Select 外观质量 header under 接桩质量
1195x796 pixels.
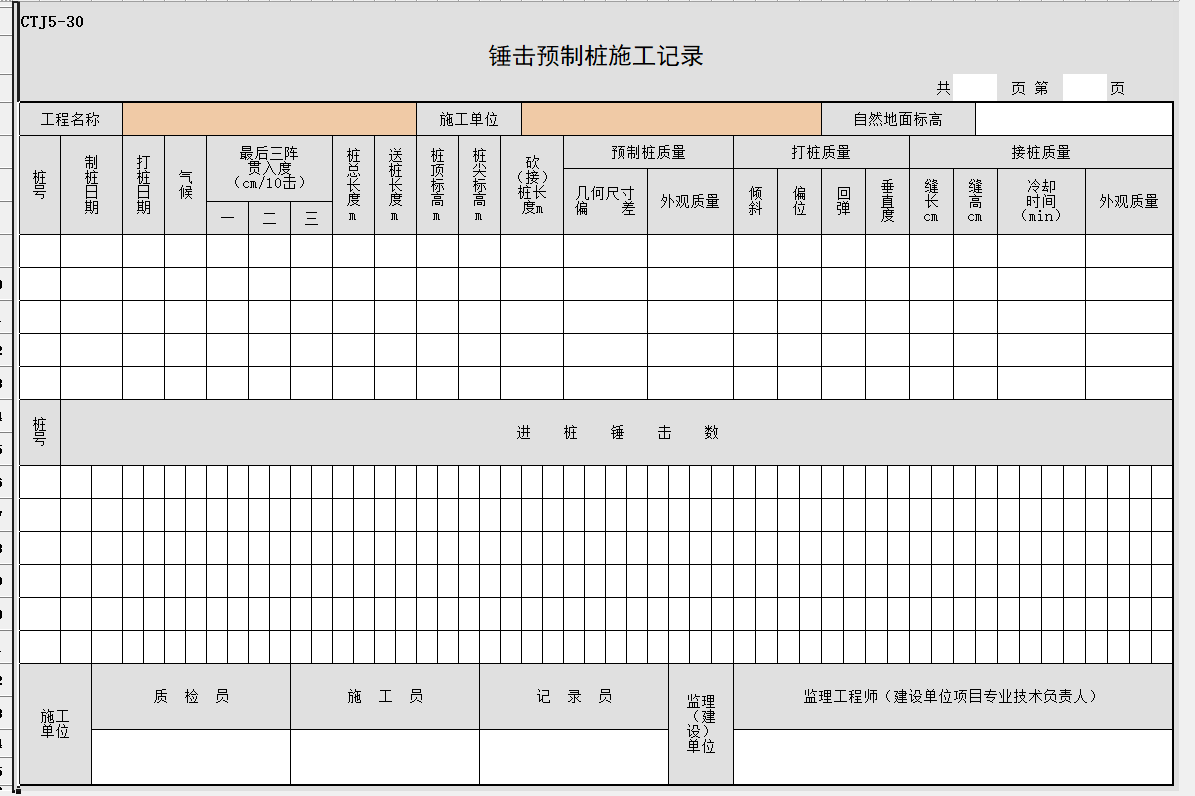pyautogui.click(x=1128, y=201)
